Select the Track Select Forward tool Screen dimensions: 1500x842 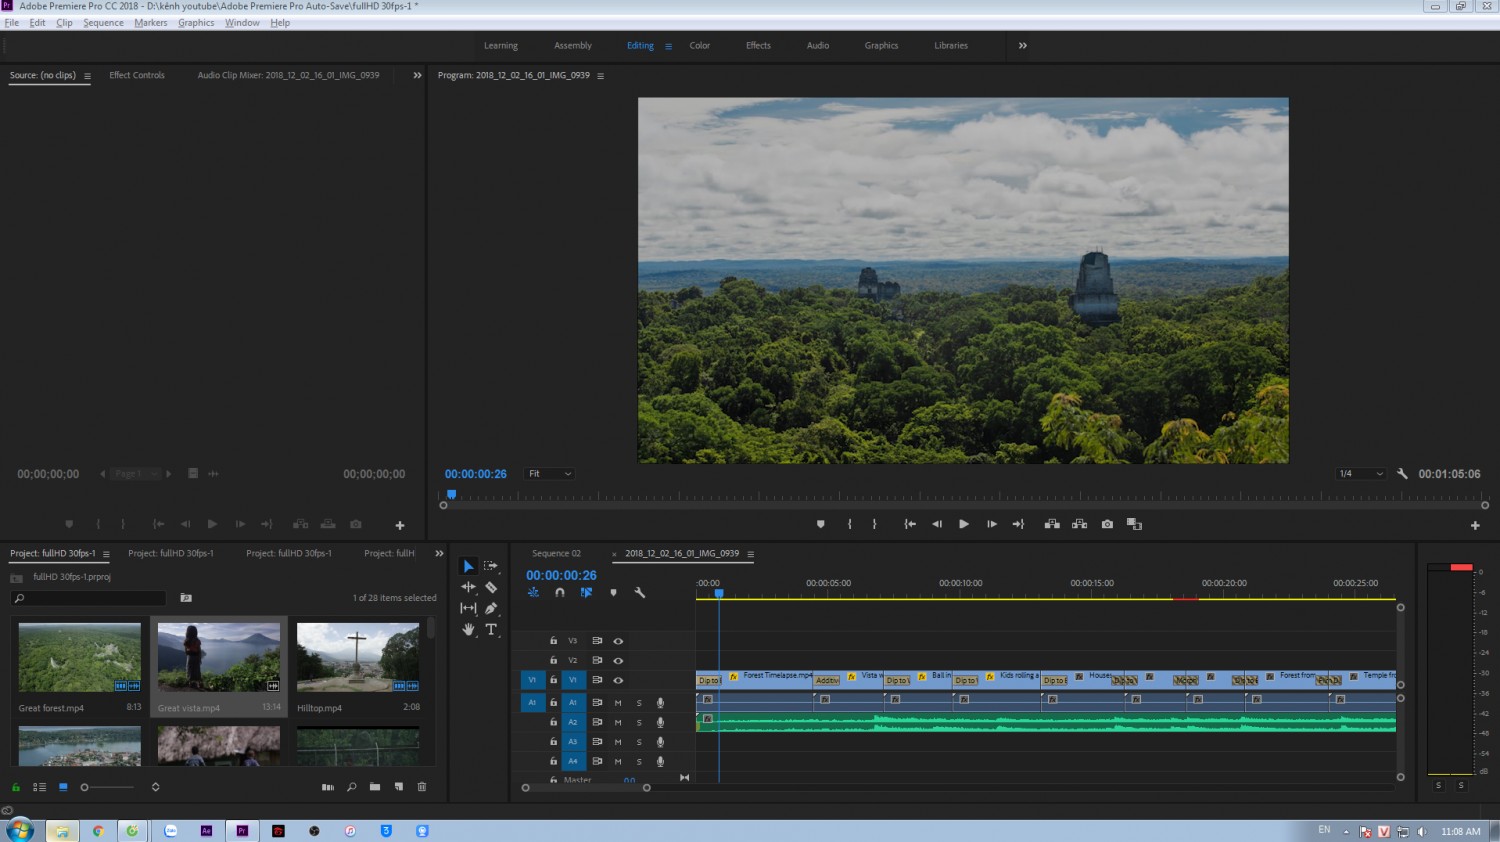[x=491, y=566]
